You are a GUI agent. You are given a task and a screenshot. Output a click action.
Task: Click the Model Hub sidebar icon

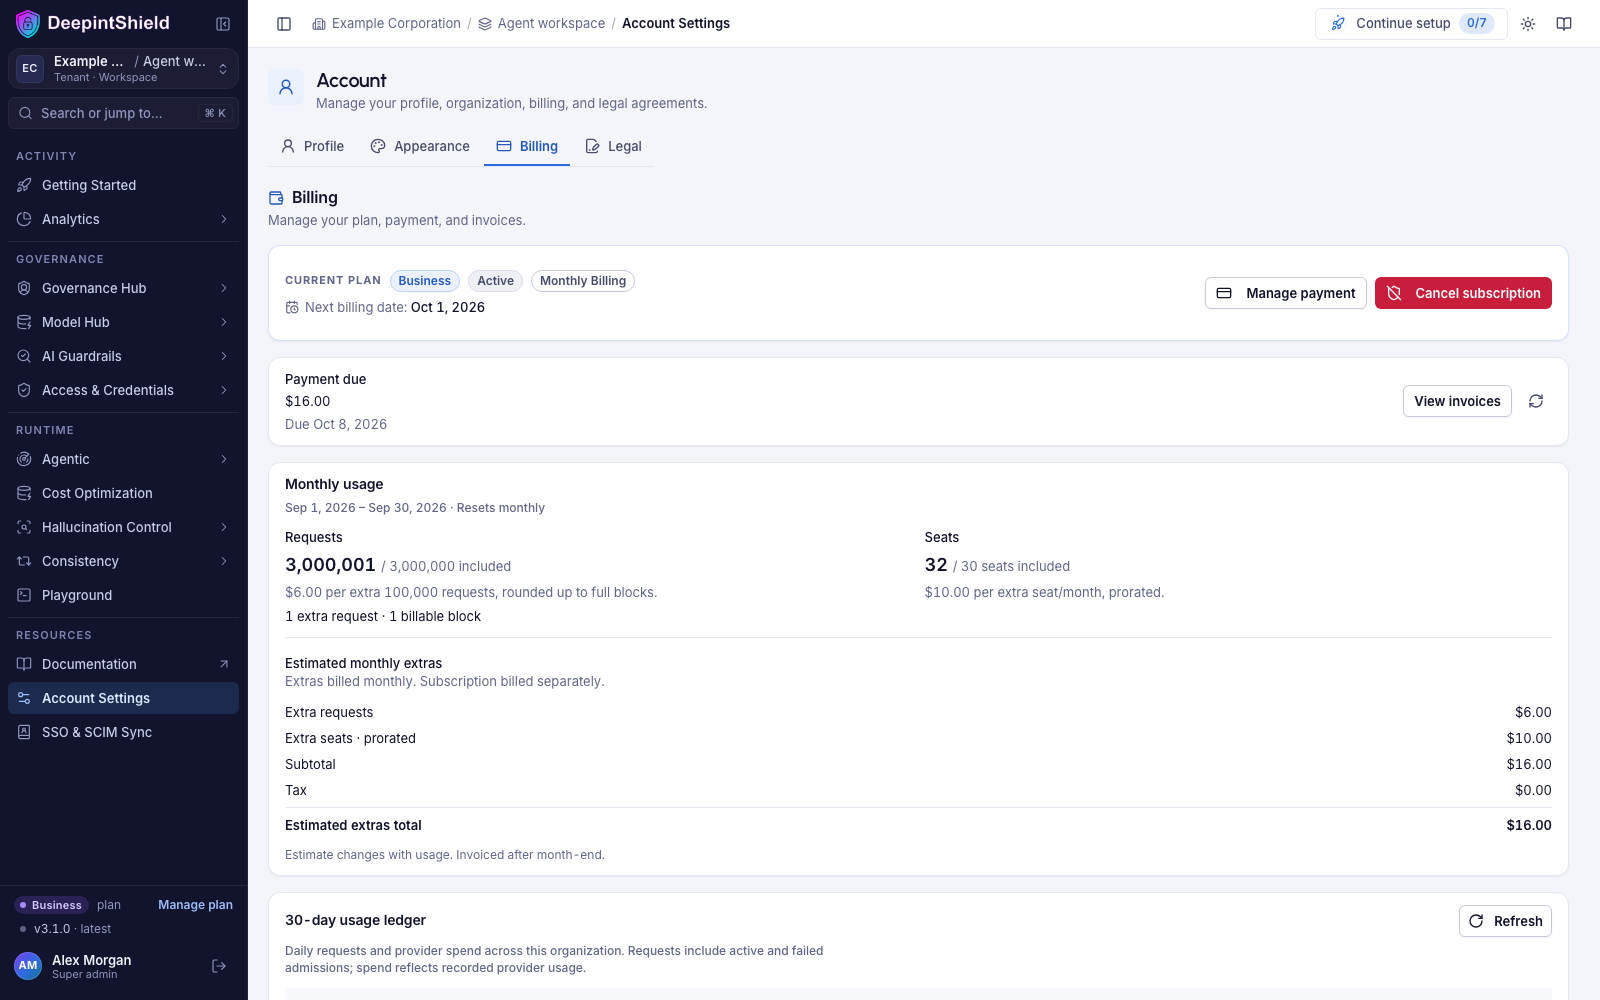tap(24, 322)
